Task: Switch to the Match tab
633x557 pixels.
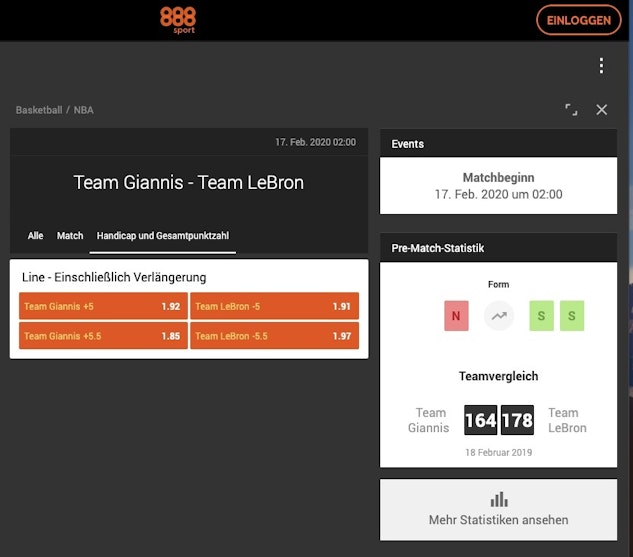Action: 70,236
